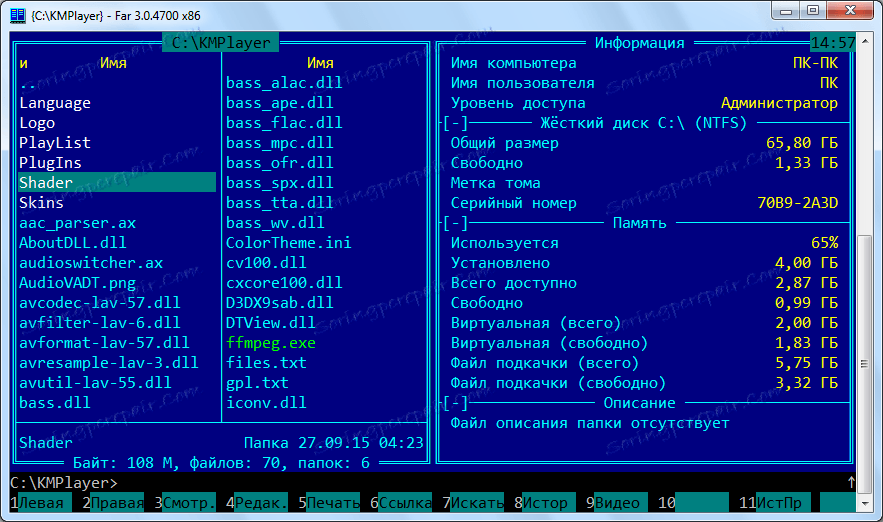Viewport: 883px width, 522px height.
Task: Select file AudioVADT.png
Action: [78, 283]
